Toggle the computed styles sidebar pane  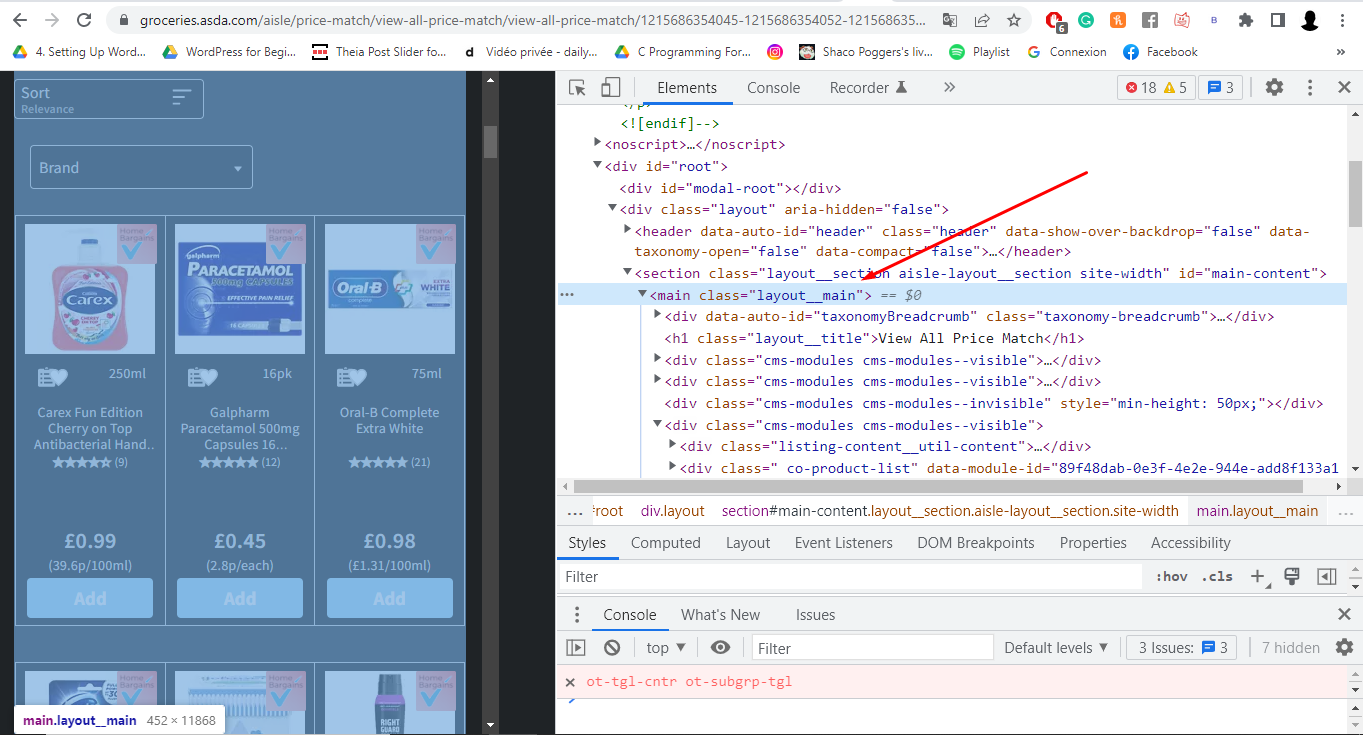pos(1327,577)
